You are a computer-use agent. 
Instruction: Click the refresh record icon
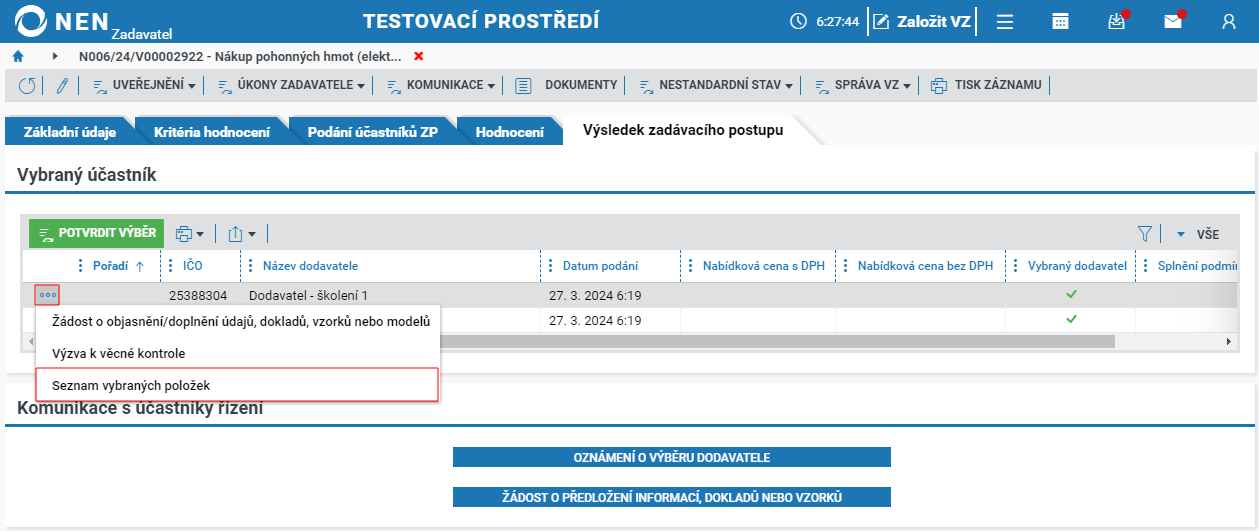27,85
